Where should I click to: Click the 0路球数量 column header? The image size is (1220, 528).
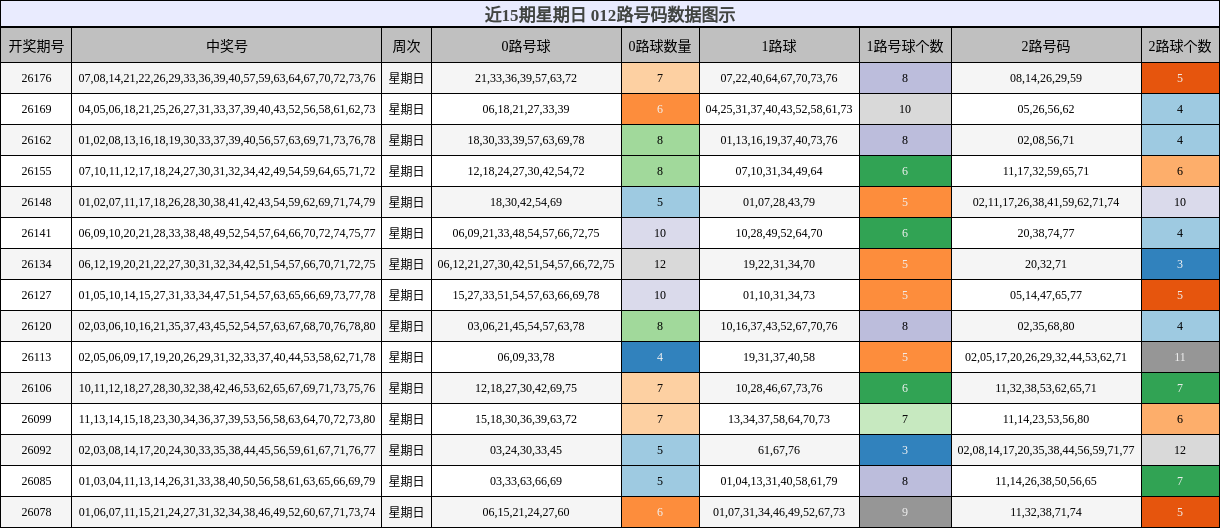pyautogui.click(x=660, y=45)
